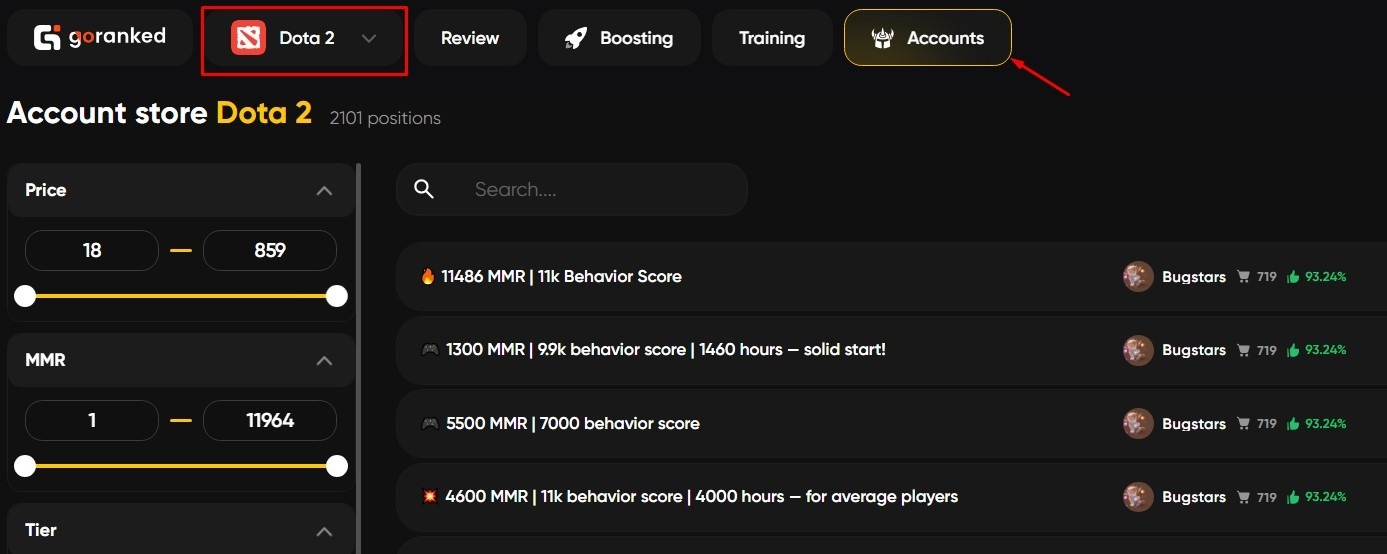The width and height of the screenshot is (1387, 554).
Task: Collapse the MMR filter section
Action: tap(324, 360)
